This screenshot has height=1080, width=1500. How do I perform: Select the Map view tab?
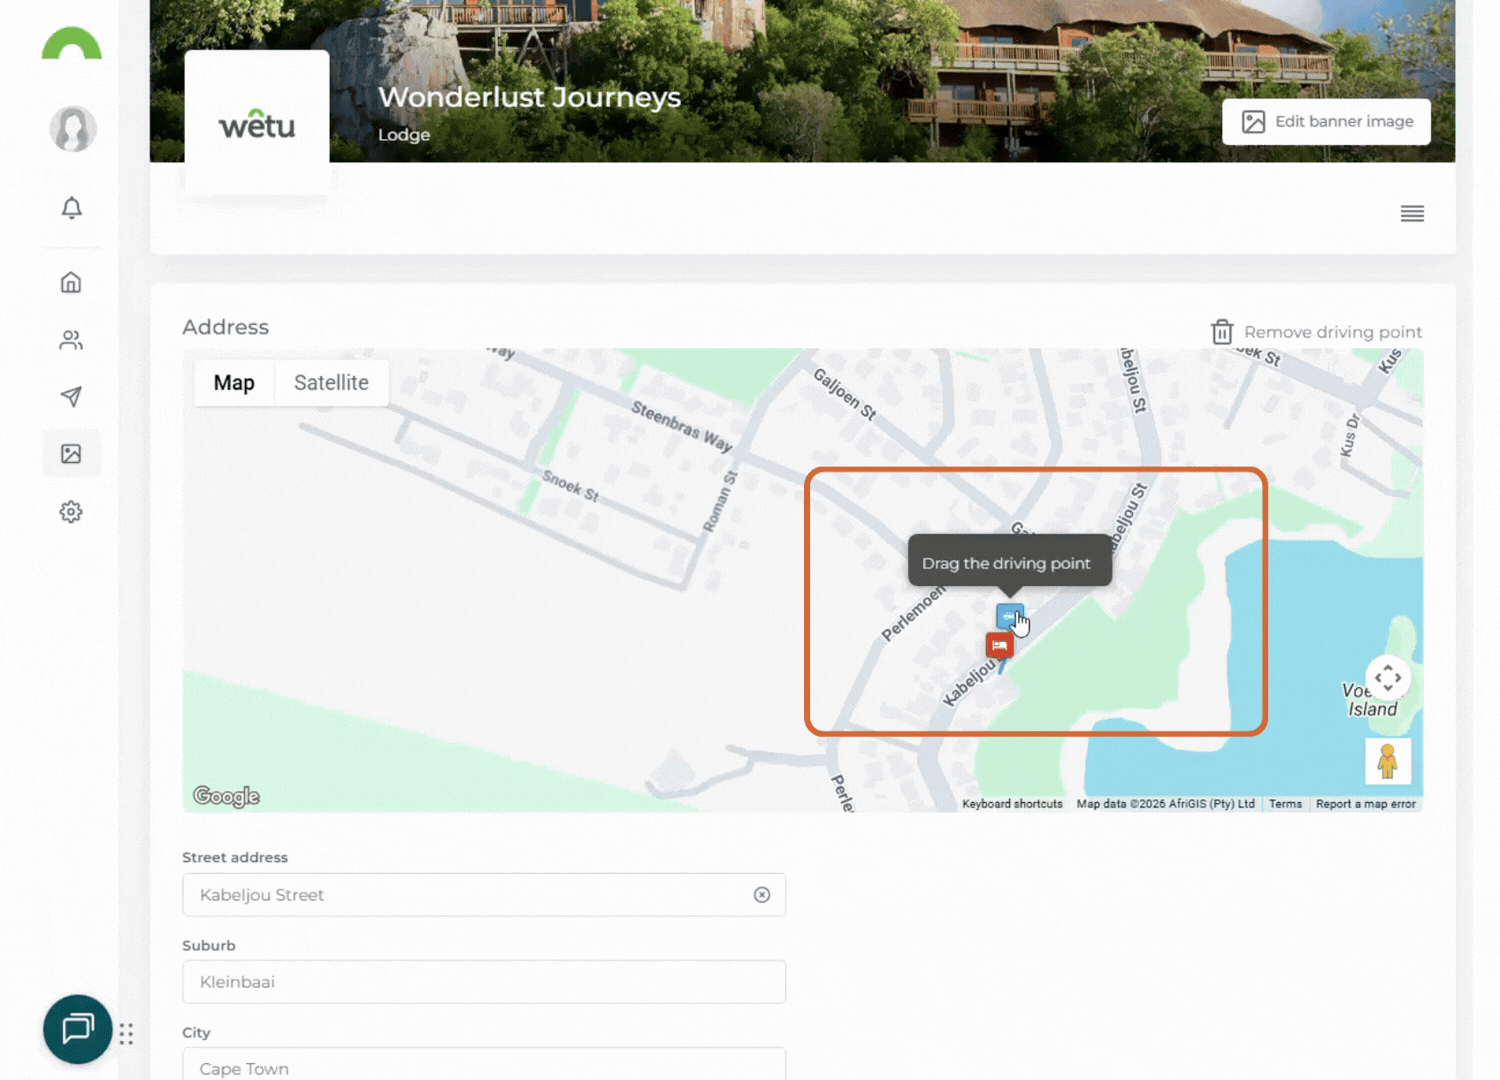point(234,383)
